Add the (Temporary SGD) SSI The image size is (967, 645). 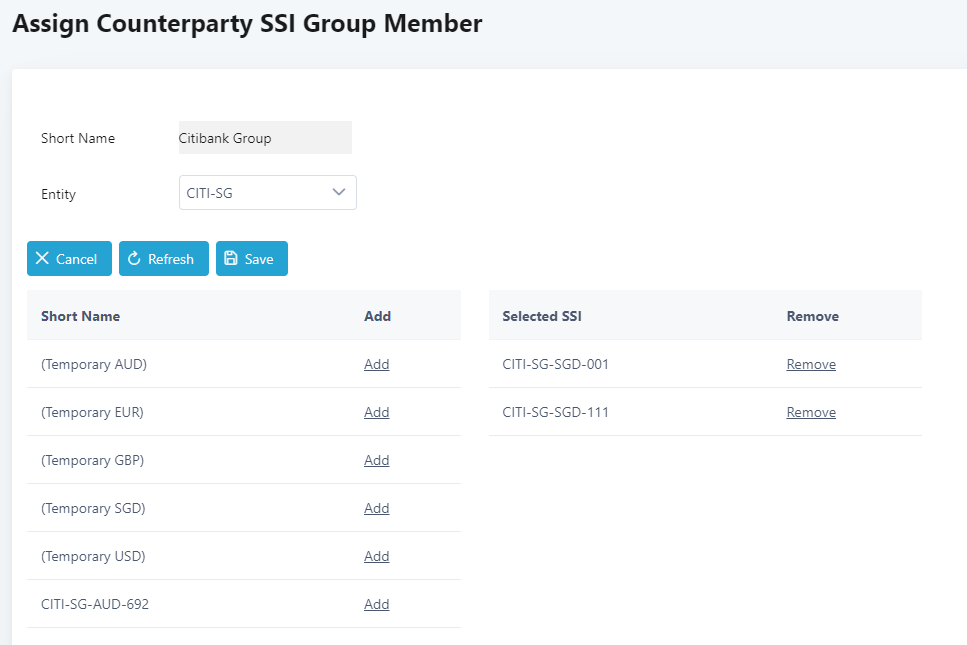(376, 509)
